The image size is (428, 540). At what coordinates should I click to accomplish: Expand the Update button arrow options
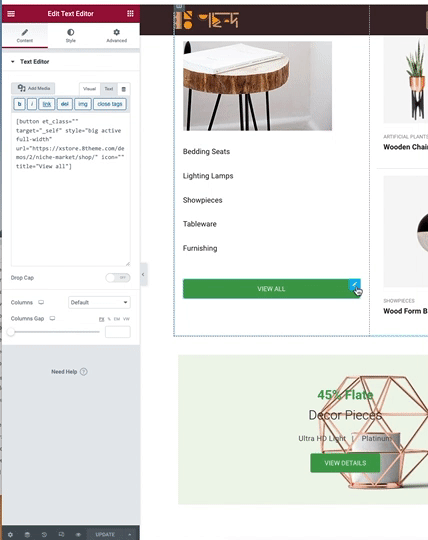click(x=130, y=534)
